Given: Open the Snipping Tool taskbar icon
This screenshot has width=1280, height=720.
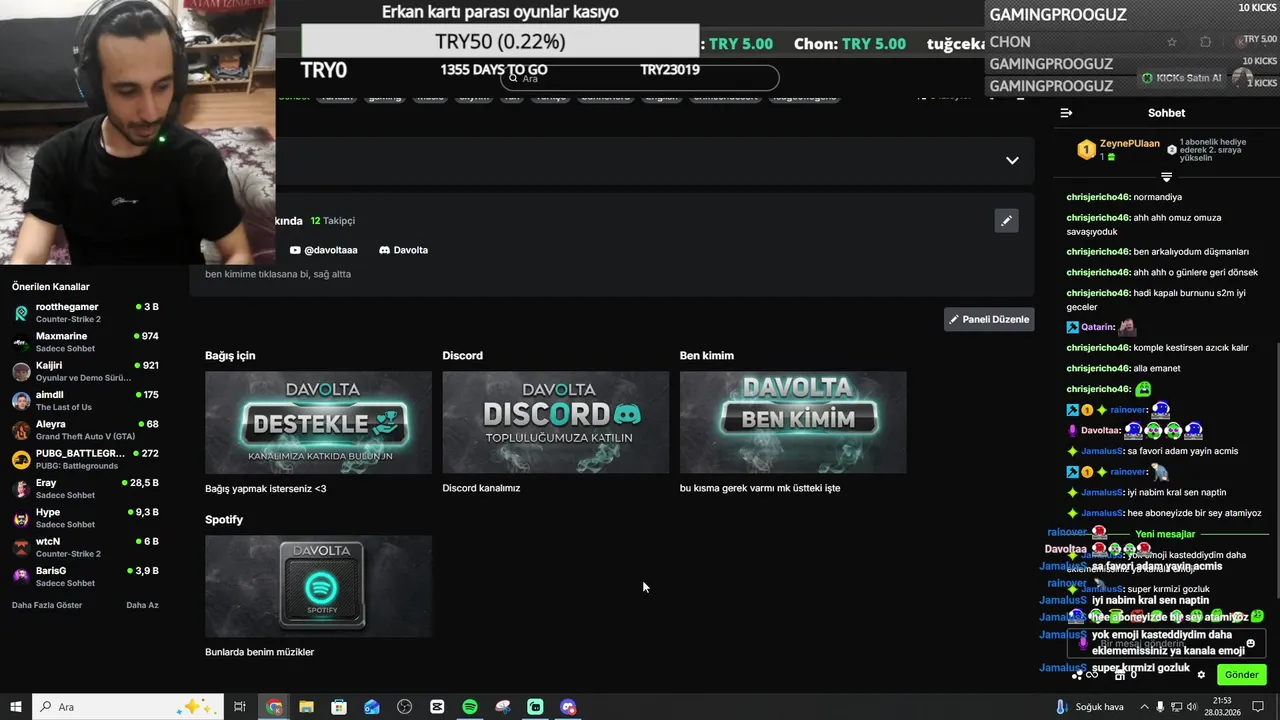Looking at the screenshot, I should click(503, 707).
